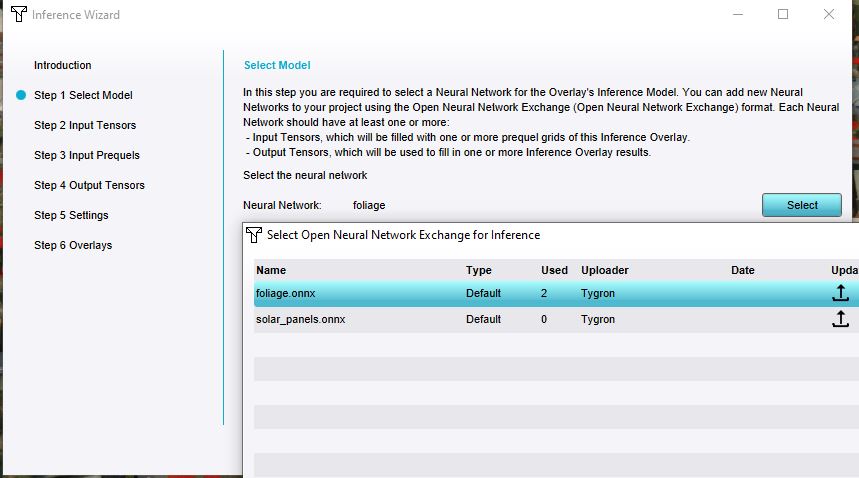
Task: Sort list by Uploader column header
Action: click(605, 270)
